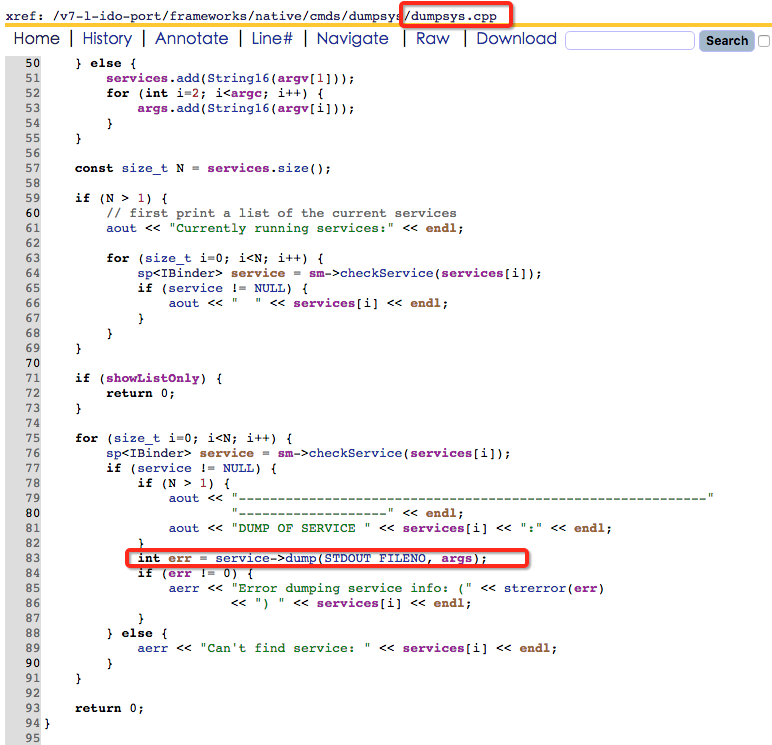Open the Navigate menu

tap(353, 38)
